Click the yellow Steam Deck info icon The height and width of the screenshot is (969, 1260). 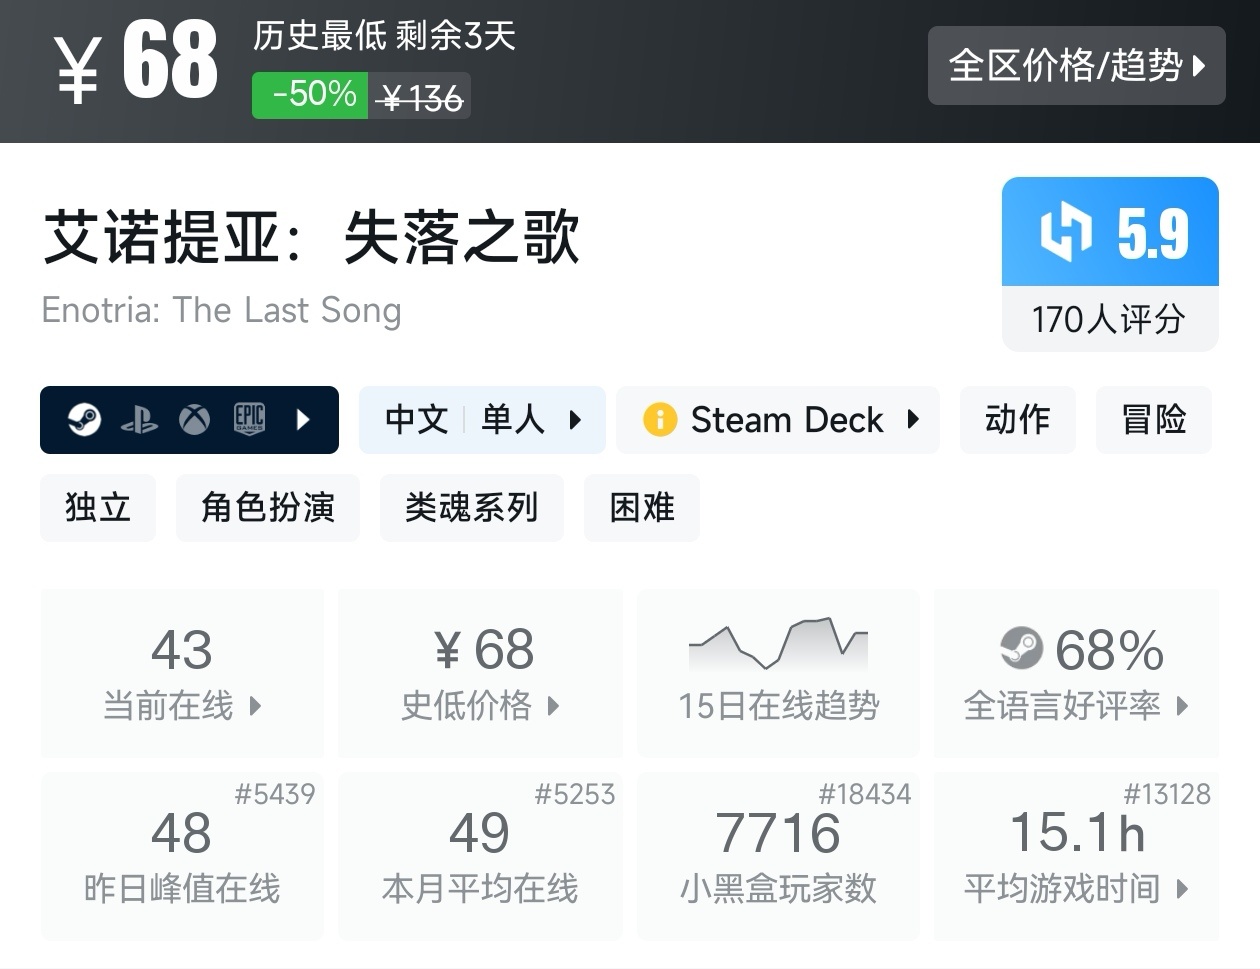[x=660, y=420]
